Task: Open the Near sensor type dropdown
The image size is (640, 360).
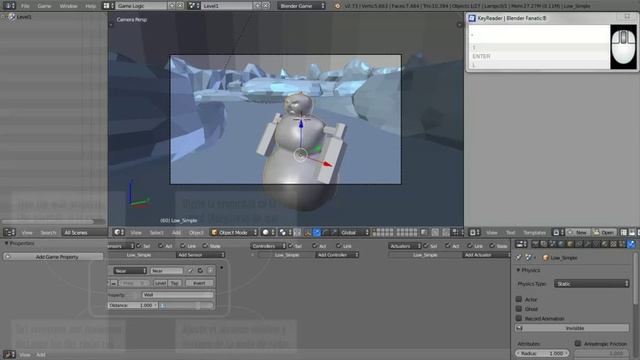Action: pyautogui.click(x=130, y=271)
